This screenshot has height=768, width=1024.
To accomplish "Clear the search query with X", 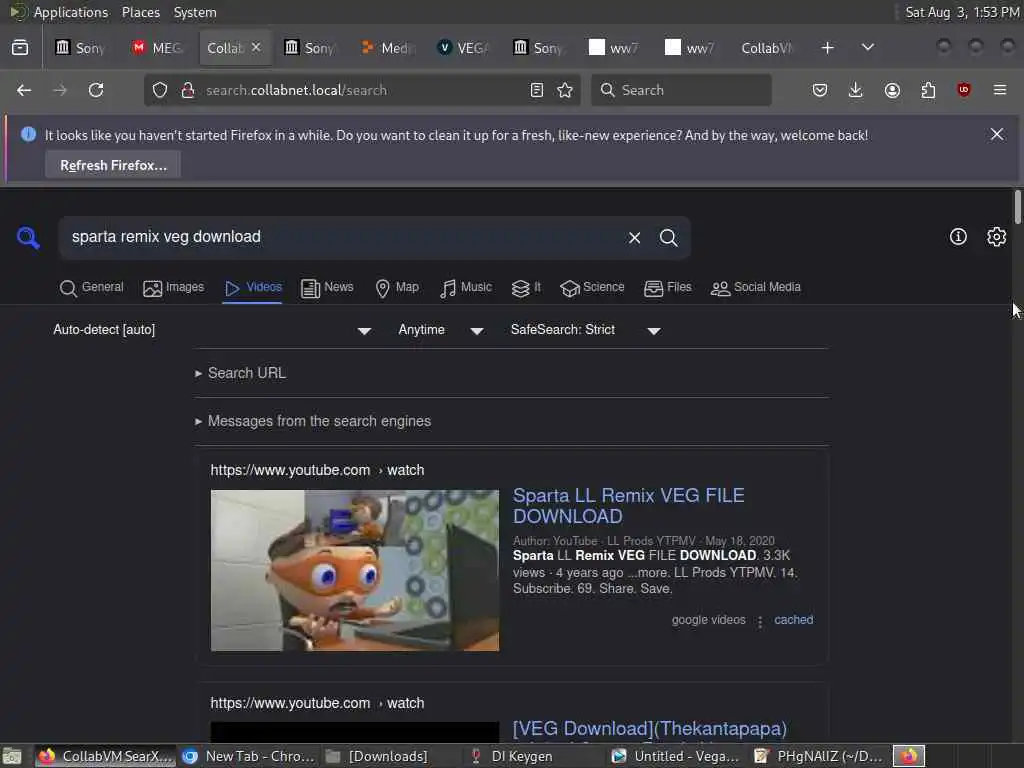I will pyautogui.click(x=634, y=238).
